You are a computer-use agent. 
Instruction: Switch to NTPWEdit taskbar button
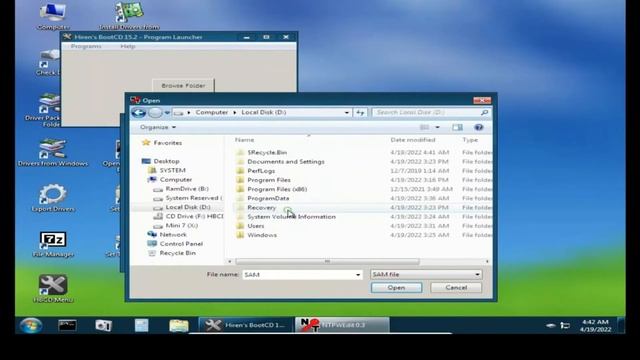pos(342,325)
